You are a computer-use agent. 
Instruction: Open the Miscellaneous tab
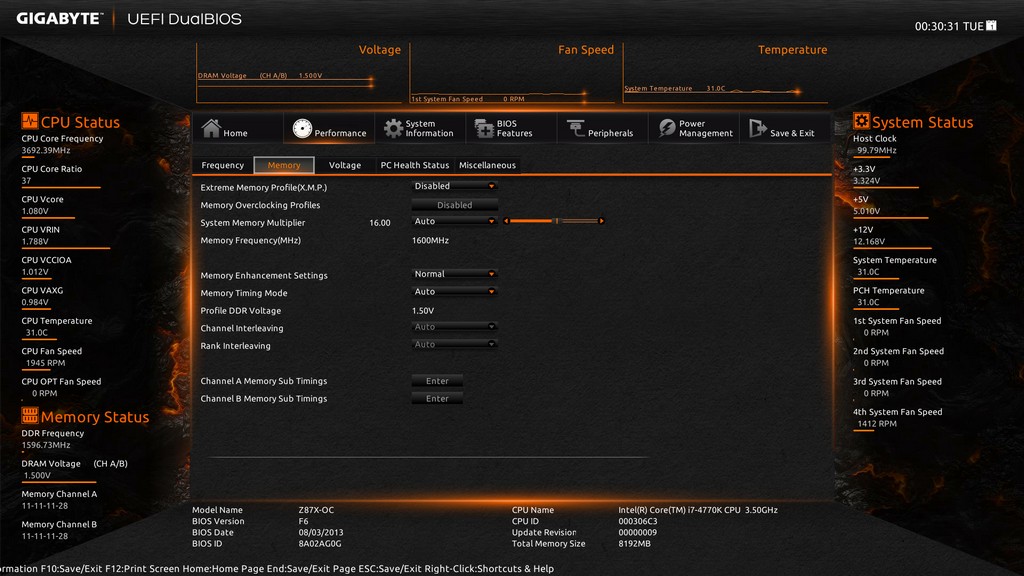coord(487,165)
